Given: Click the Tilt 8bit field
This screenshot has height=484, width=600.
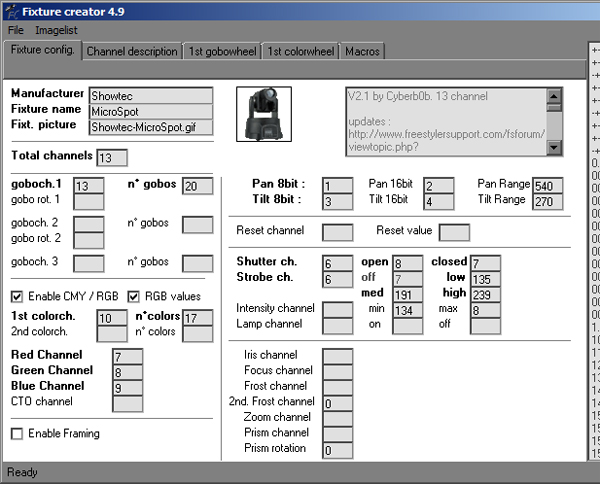Looking at the screenshot, I should tap(338, 202).
